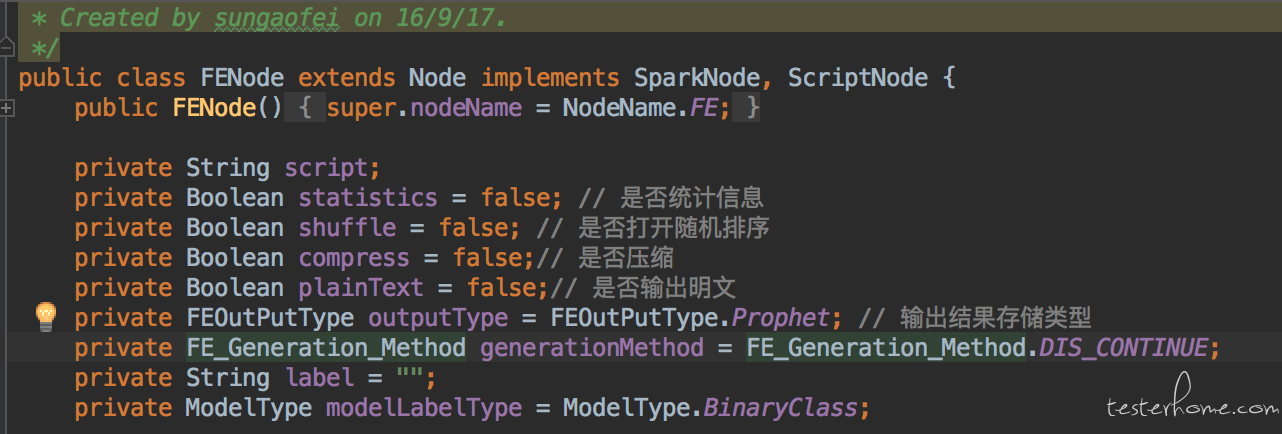The image size is (1282, 434).
Task: Click the yellow lightbulb intention icon
Action: click(x=46, y=317)
